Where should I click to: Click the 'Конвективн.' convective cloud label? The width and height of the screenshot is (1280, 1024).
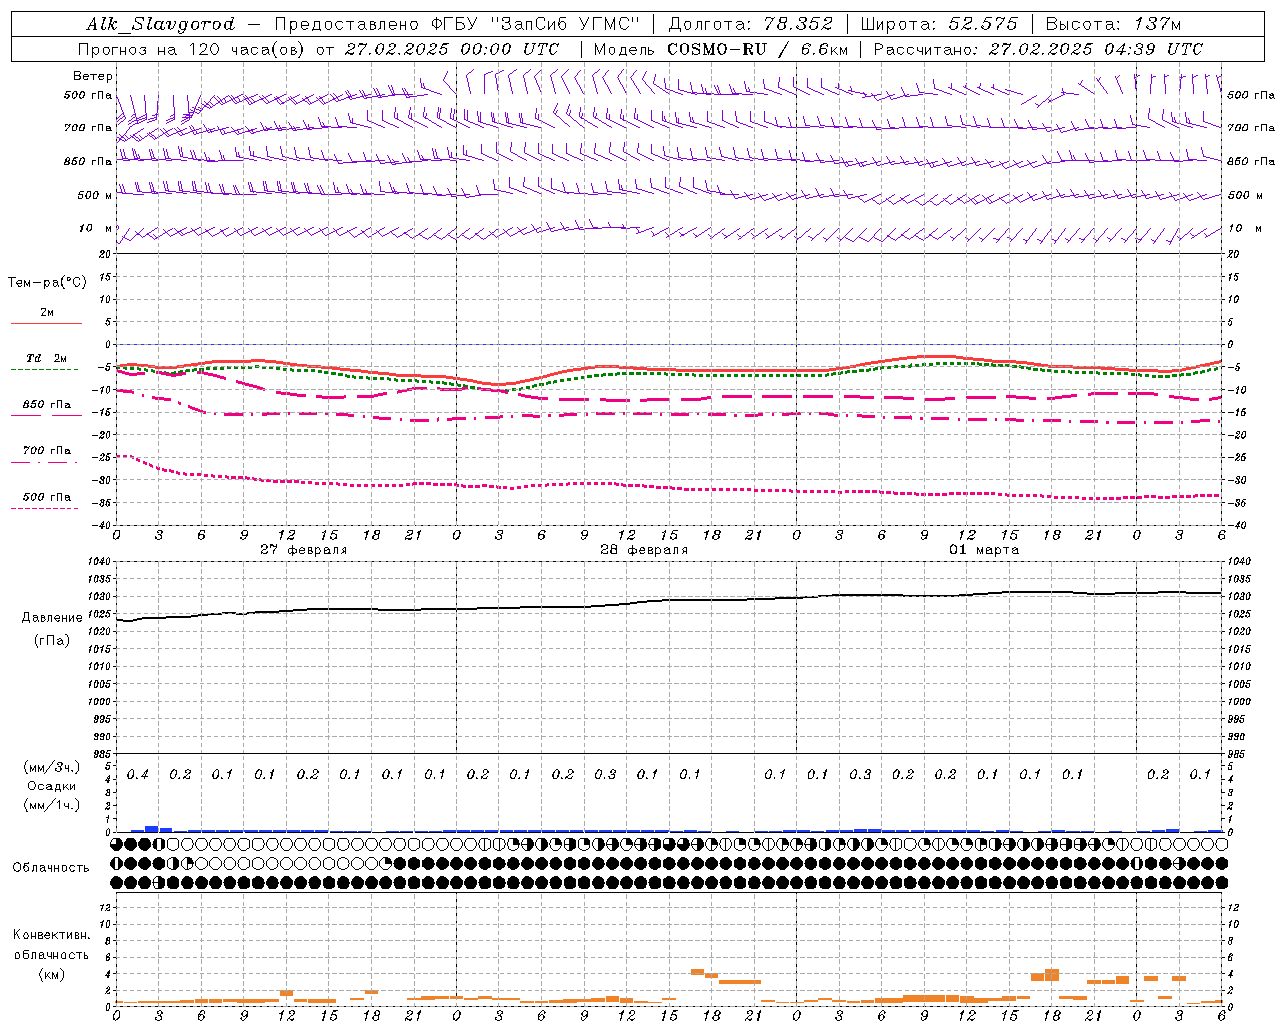(x=51, y=935)
